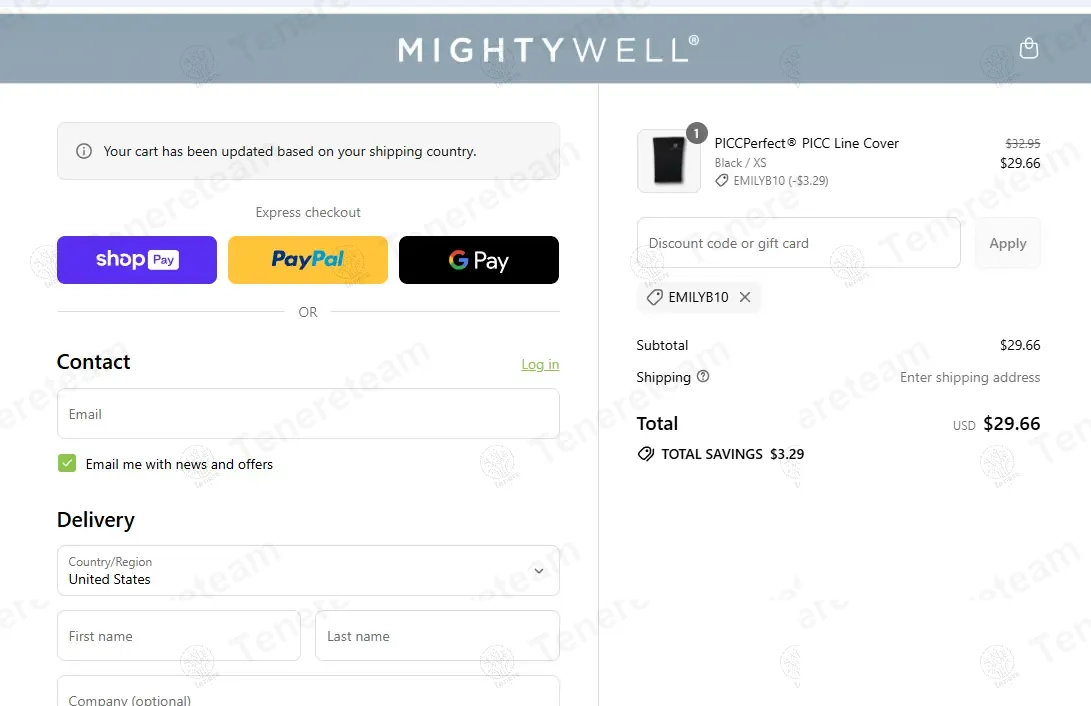This screenshot has height=706, width=1091.
Task: Click the info icon in cart notice
Action: pos(83,151)
